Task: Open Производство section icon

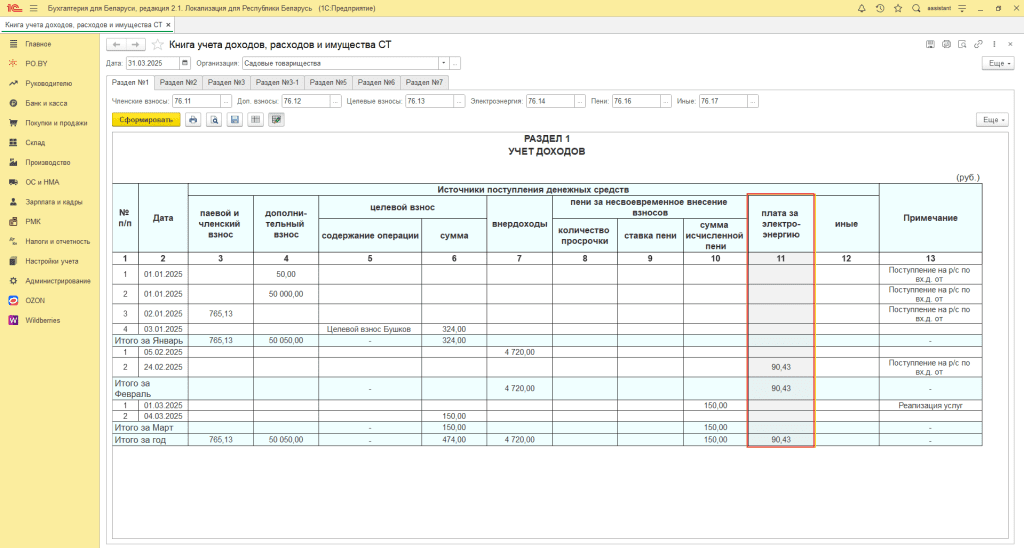Action: [x=13, y=162]
